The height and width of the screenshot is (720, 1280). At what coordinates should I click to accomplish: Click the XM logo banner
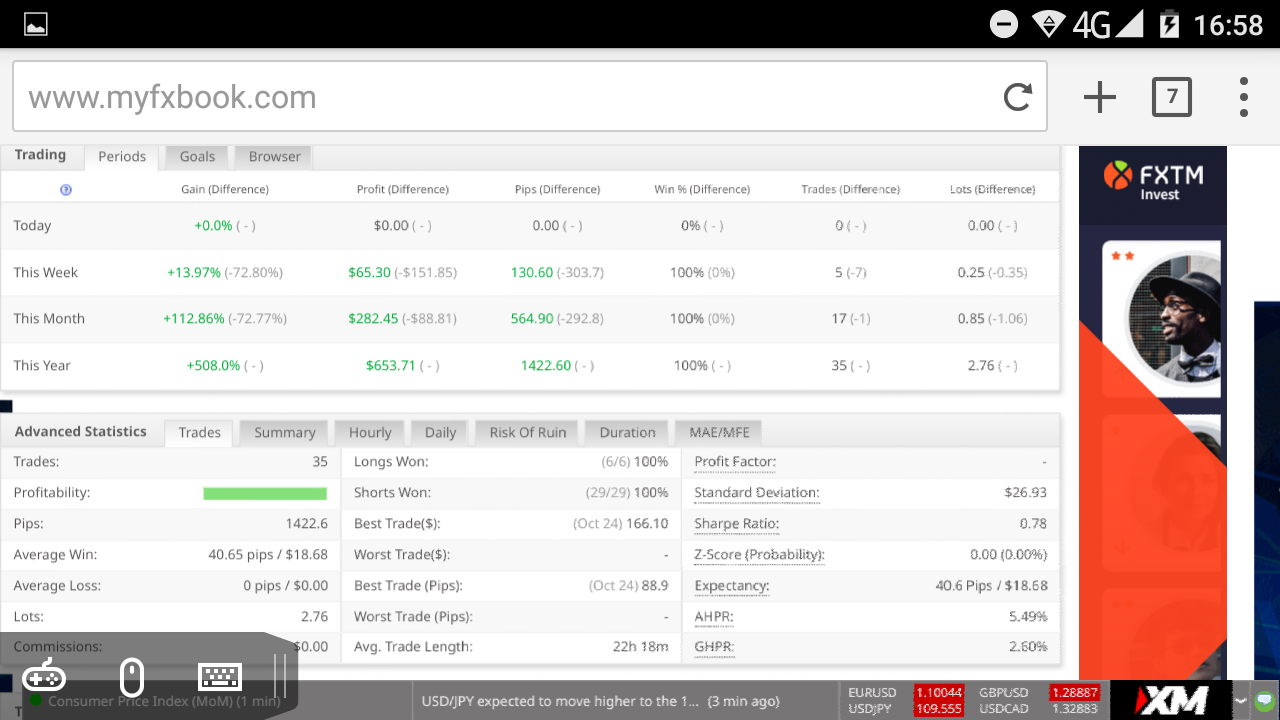(1173, 700)
